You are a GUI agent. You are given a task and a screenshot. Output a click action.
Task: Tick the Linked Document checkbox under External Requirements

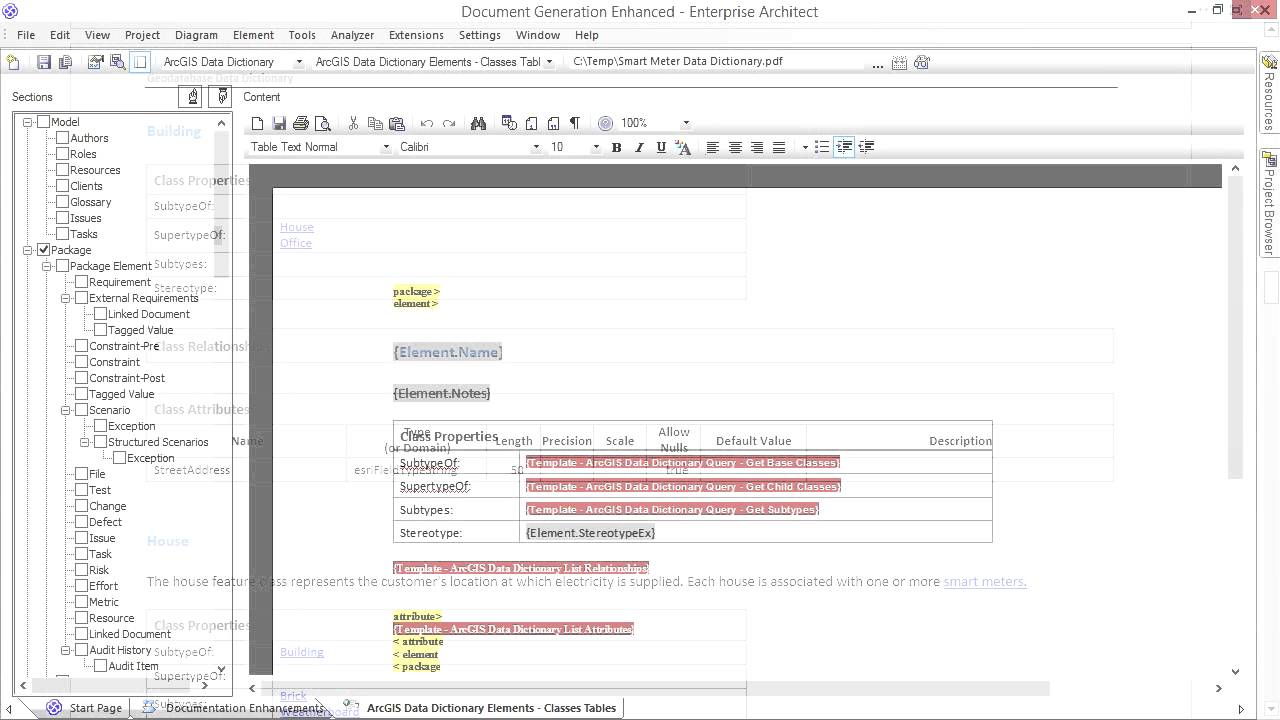(x=100, y=314)
